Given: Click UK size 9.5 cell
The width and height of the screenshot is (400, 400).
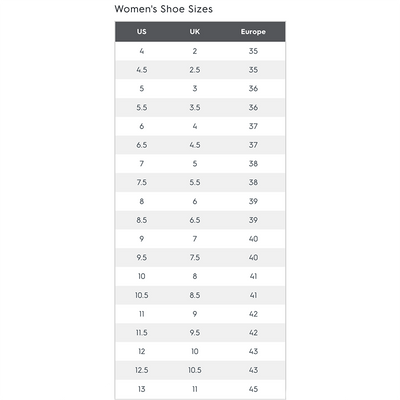Looking at the screenshot, I should [195, 332].
